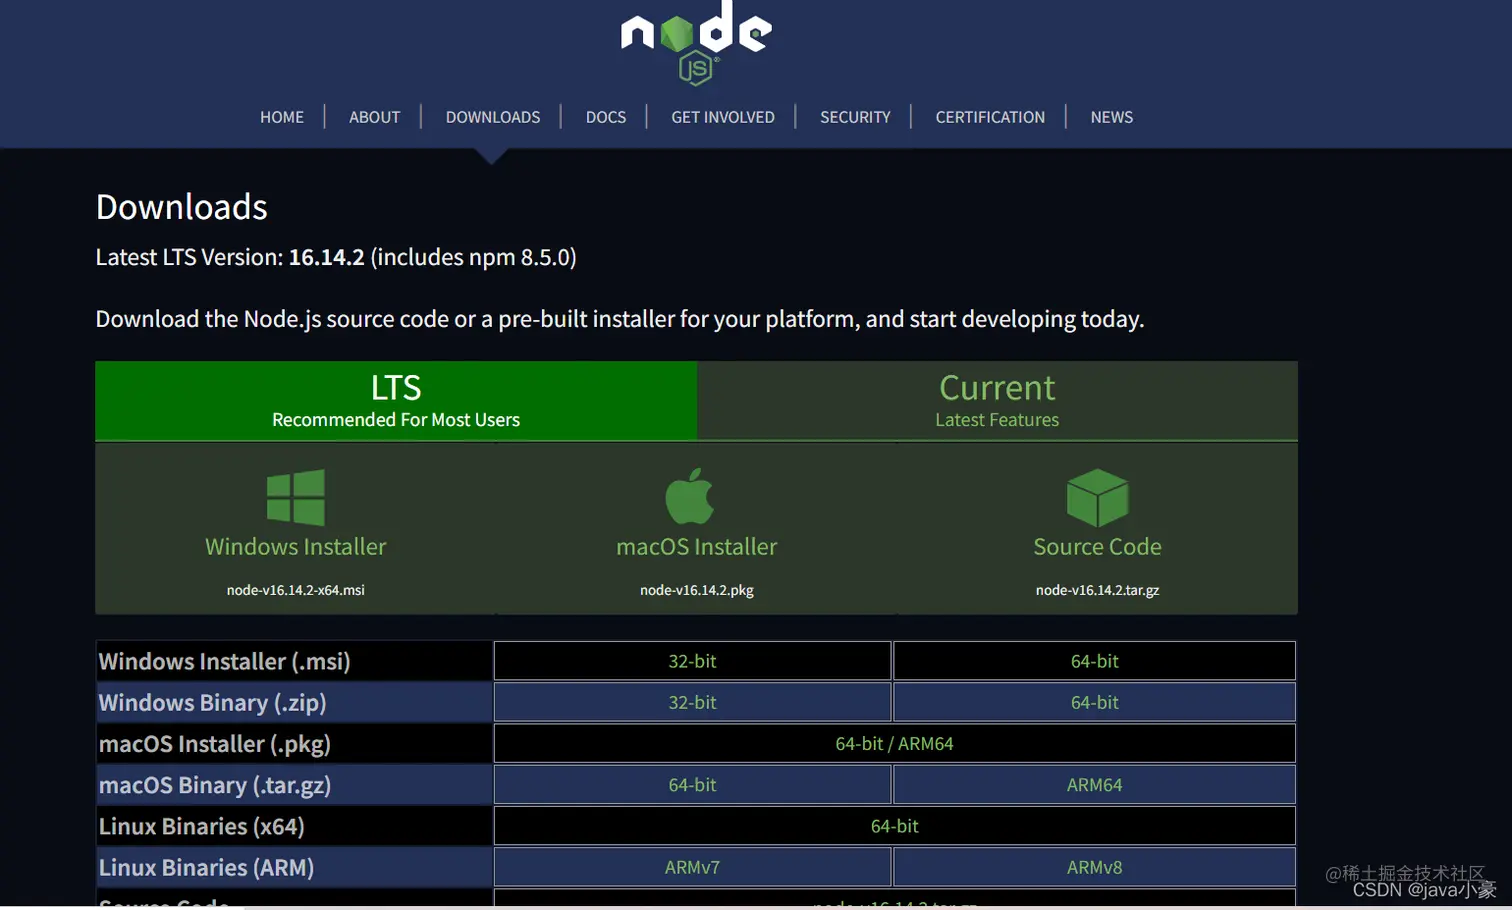
Task: Click the 'Linux Binaries (ARM)' row label
Action: (x=207, y=867)
